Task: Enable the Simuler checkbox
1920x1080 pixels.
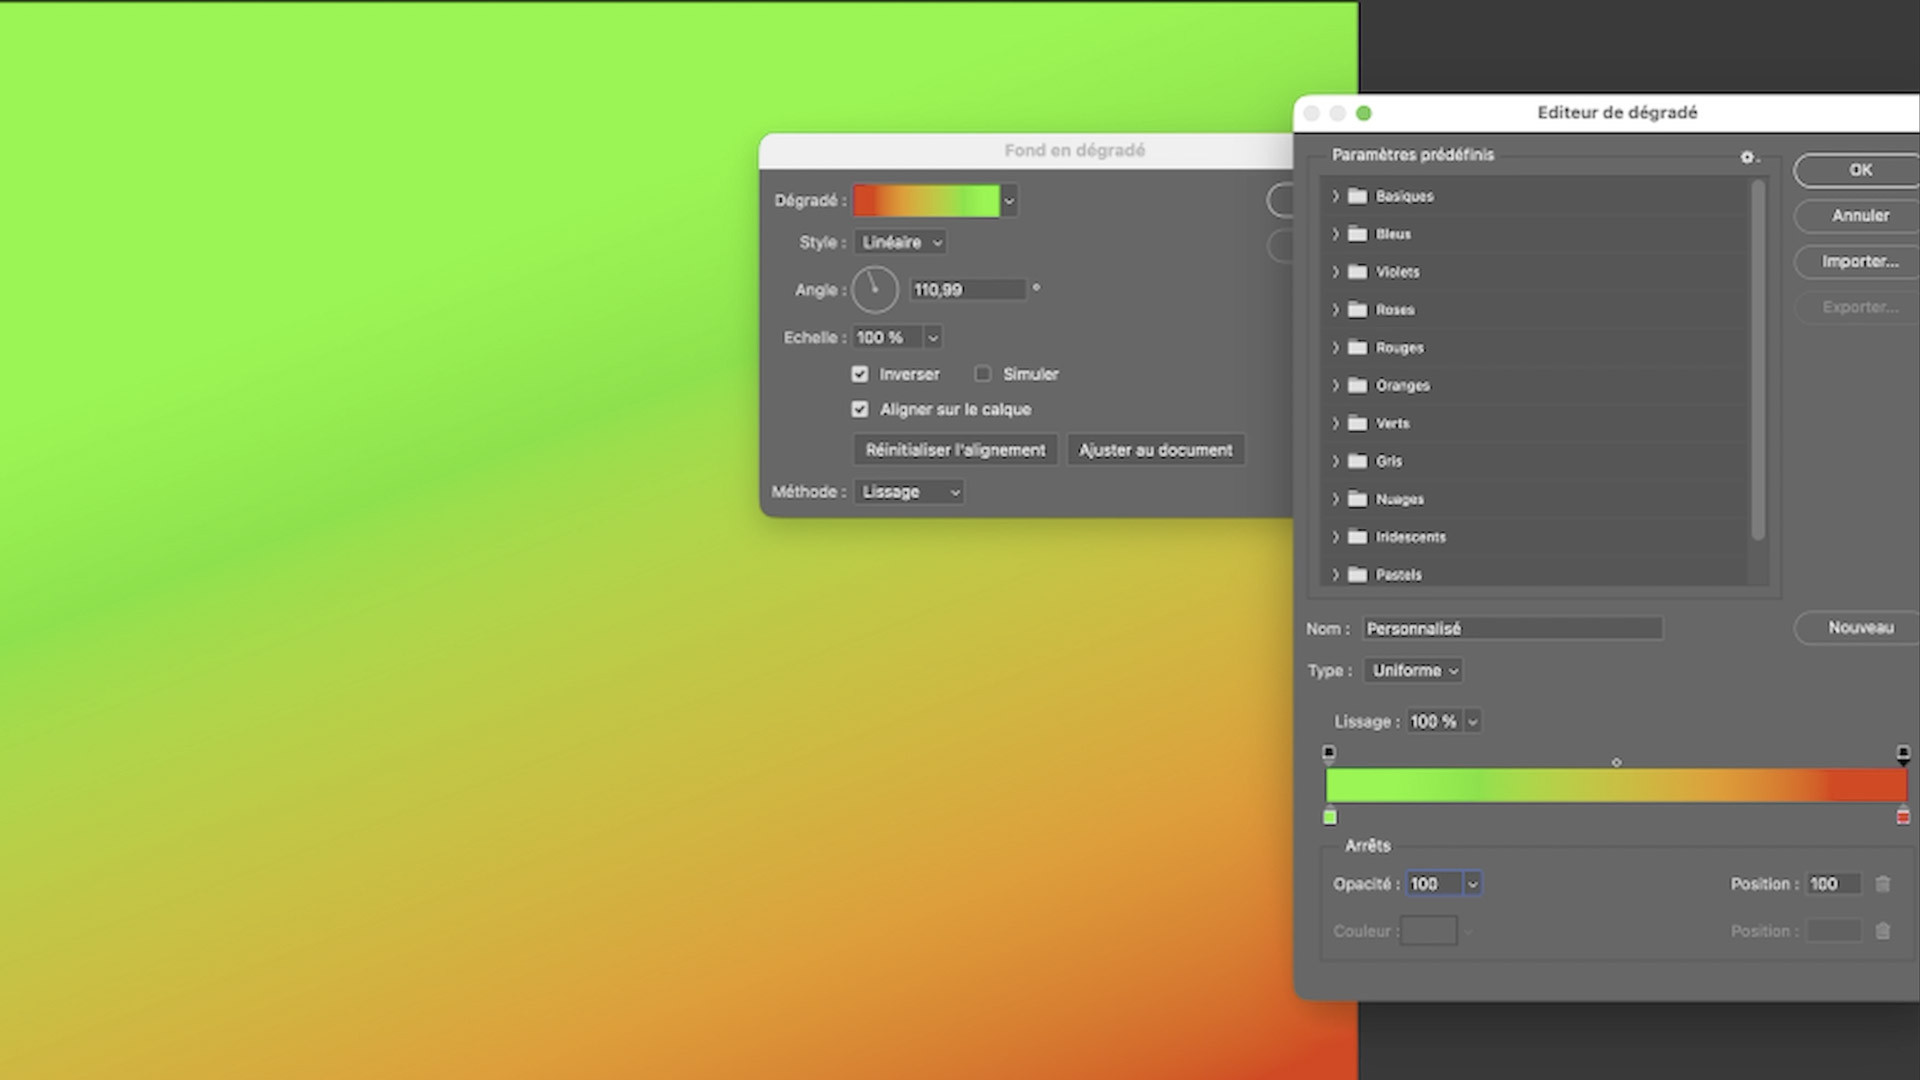Action: point(983,374)
